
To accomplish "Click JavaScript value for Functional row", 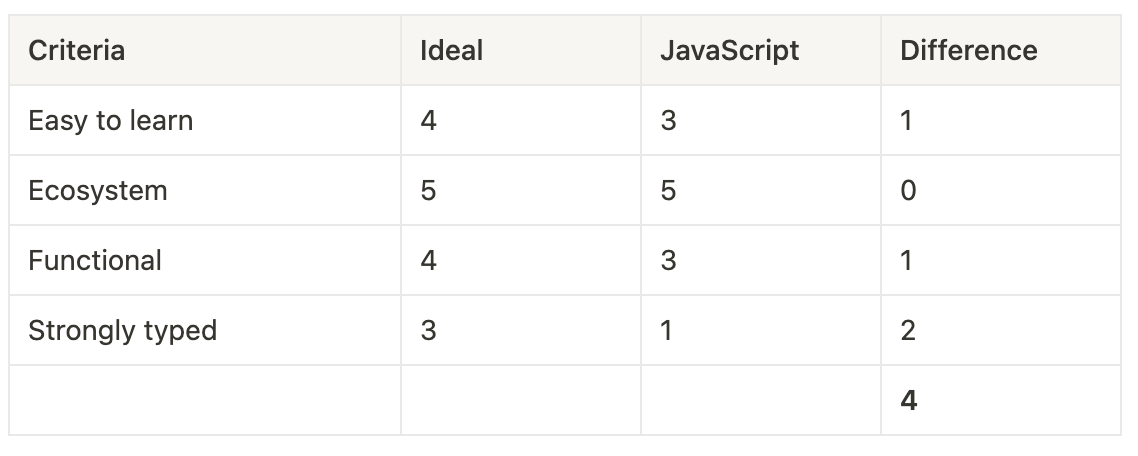I will click(761, 260).
